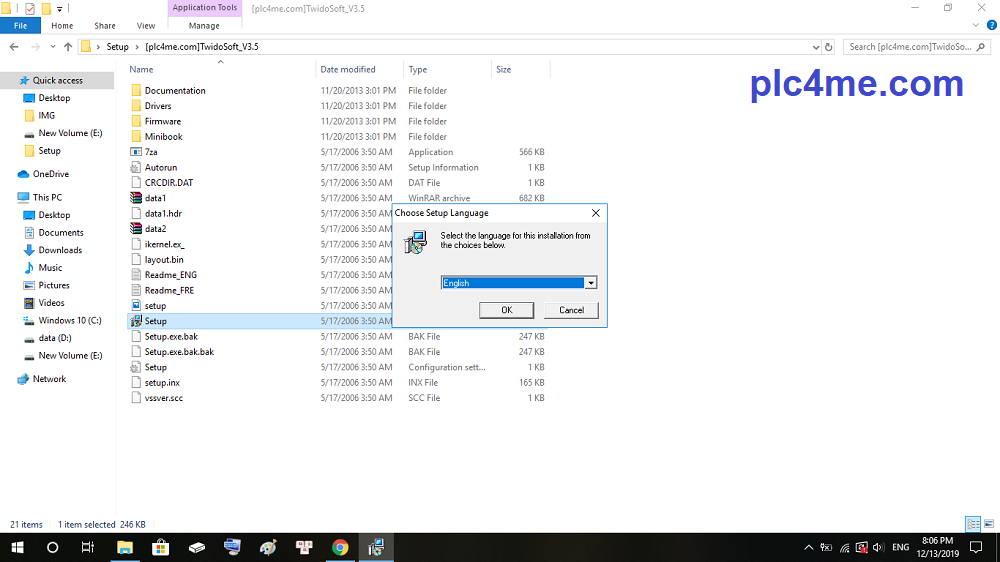Open File Explorer from the taskbar
This screenshot has height=562, width=1000.
click(x=125, y=547)
